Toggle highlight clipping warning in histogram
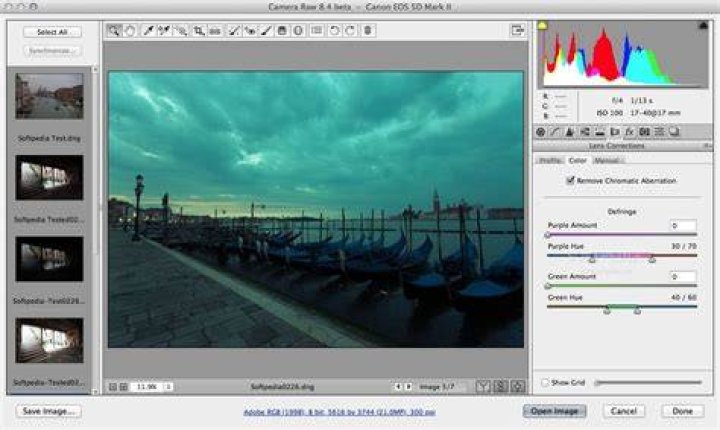This screenshot has width=720, height=430. (x=703, y=25)
